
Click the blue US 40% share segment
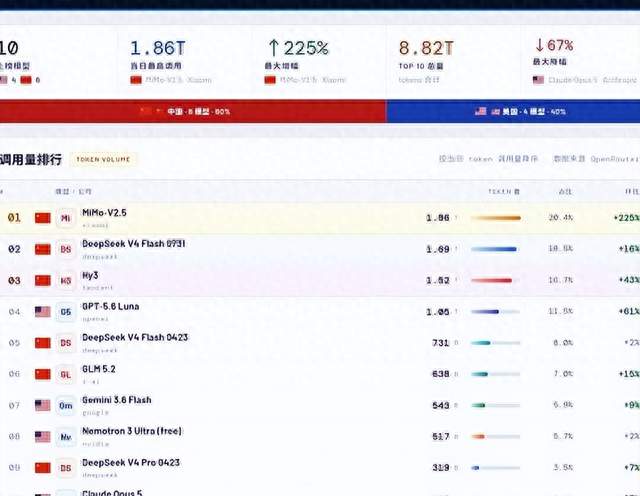pos(513,111)
